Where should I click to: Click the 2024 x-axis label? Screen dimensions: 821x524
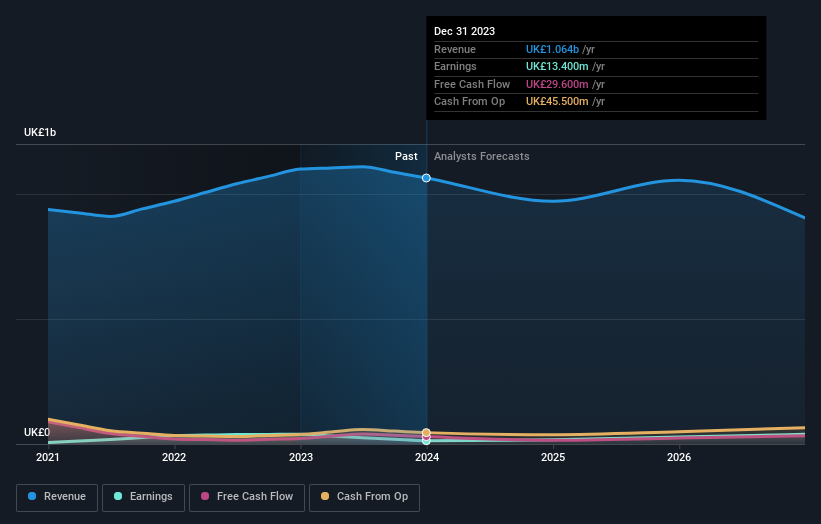coord(427,457)
